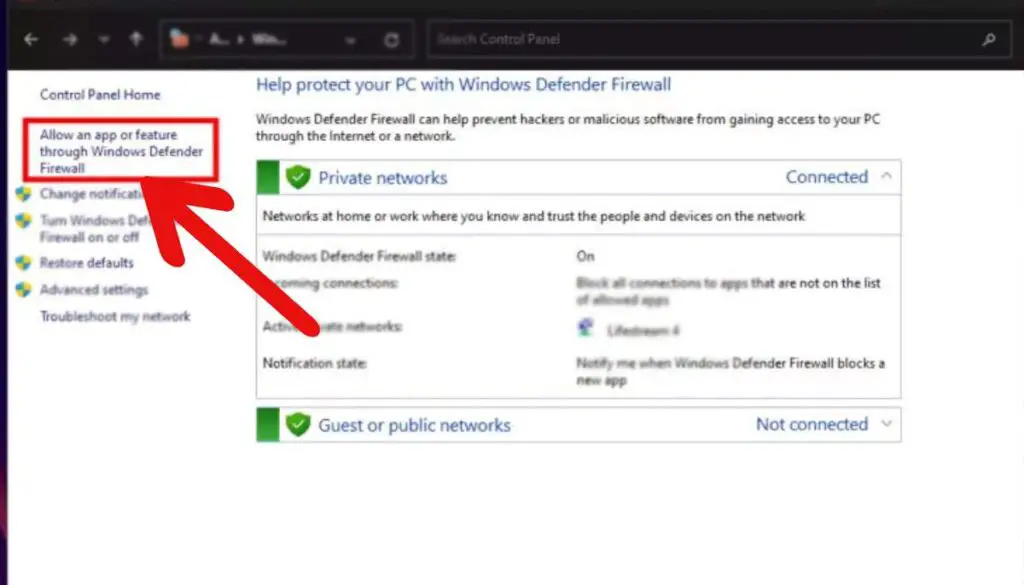This screenshot has width=1024, height=585.
Task: Expand the Guest or public networks chevron
Action: click(x=886, y=424)
